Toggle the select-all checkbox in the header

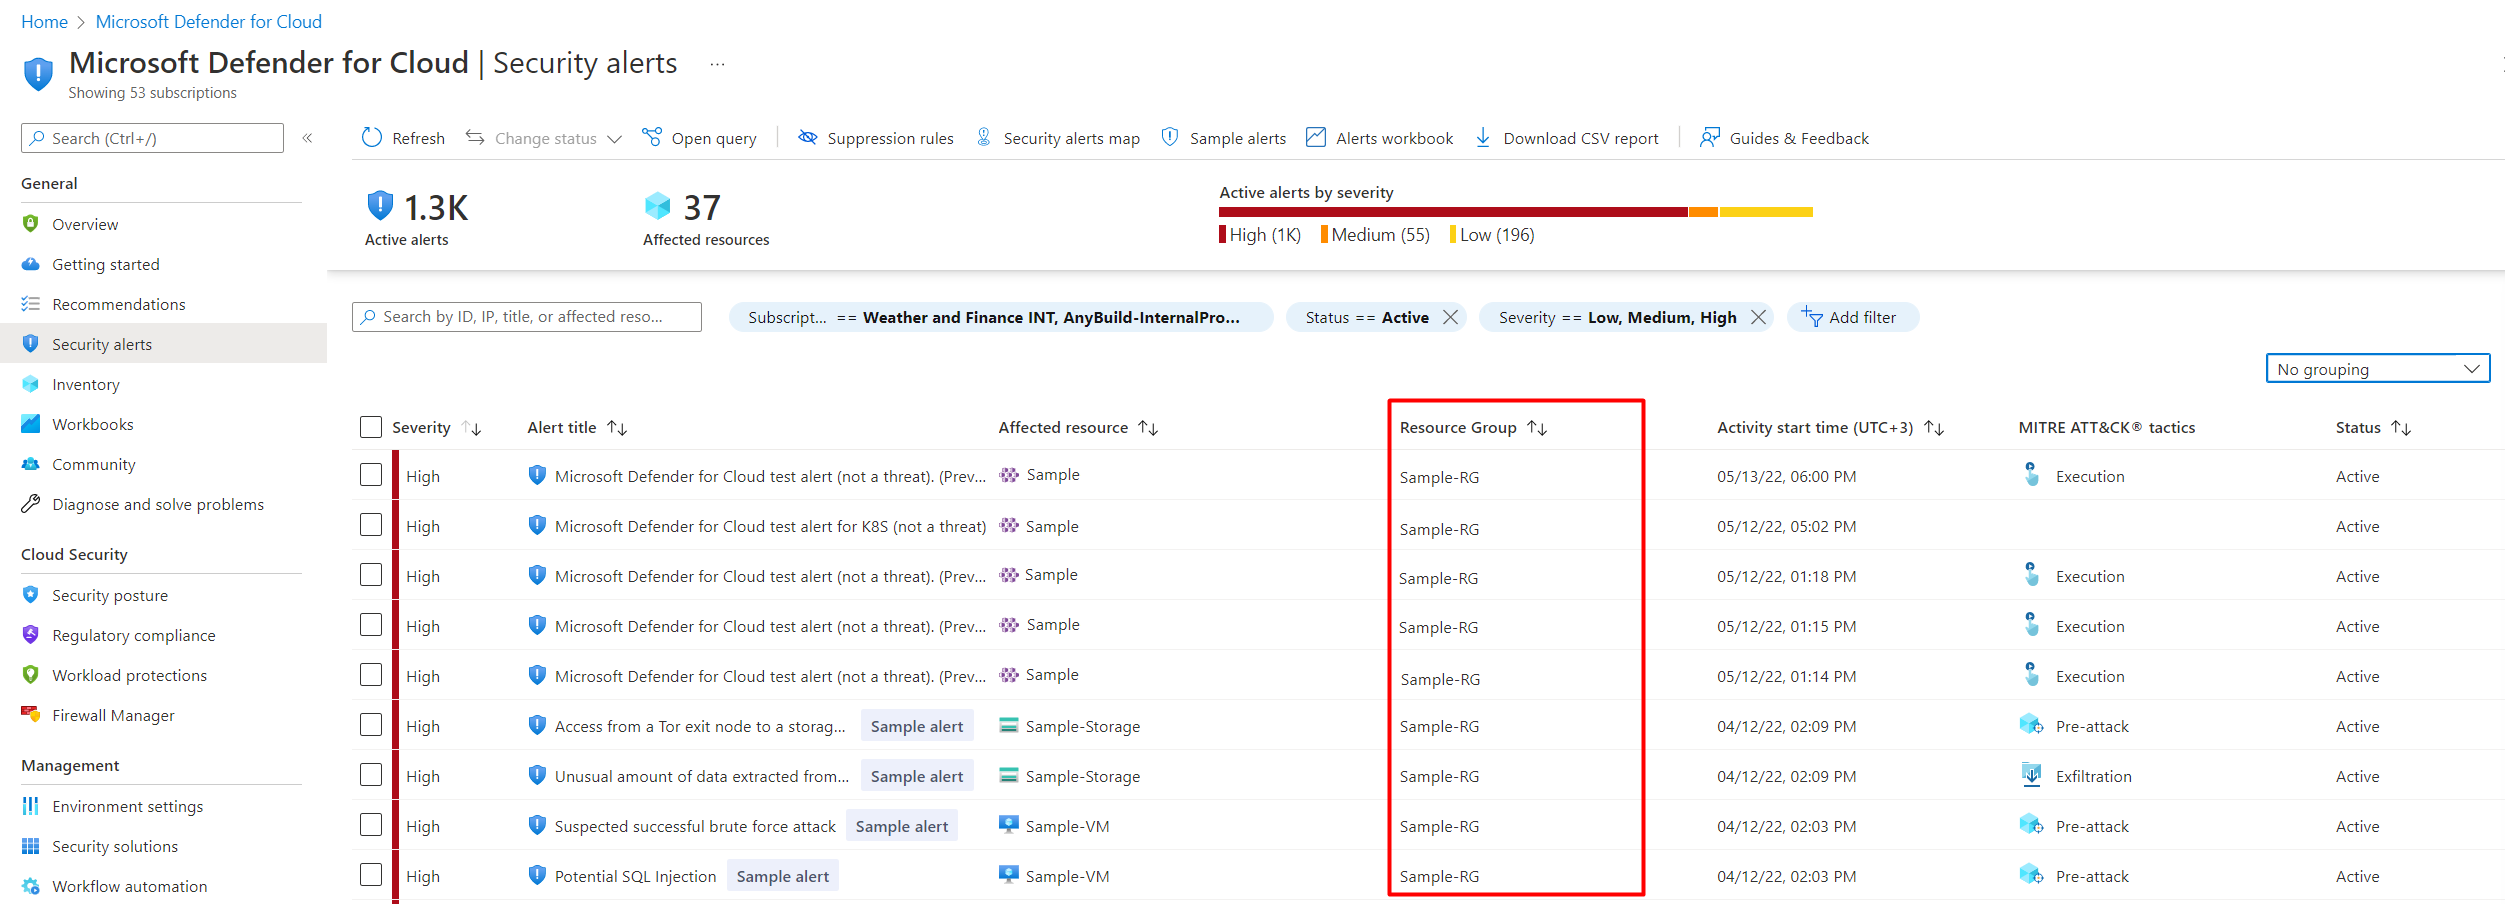pos(371,427)
